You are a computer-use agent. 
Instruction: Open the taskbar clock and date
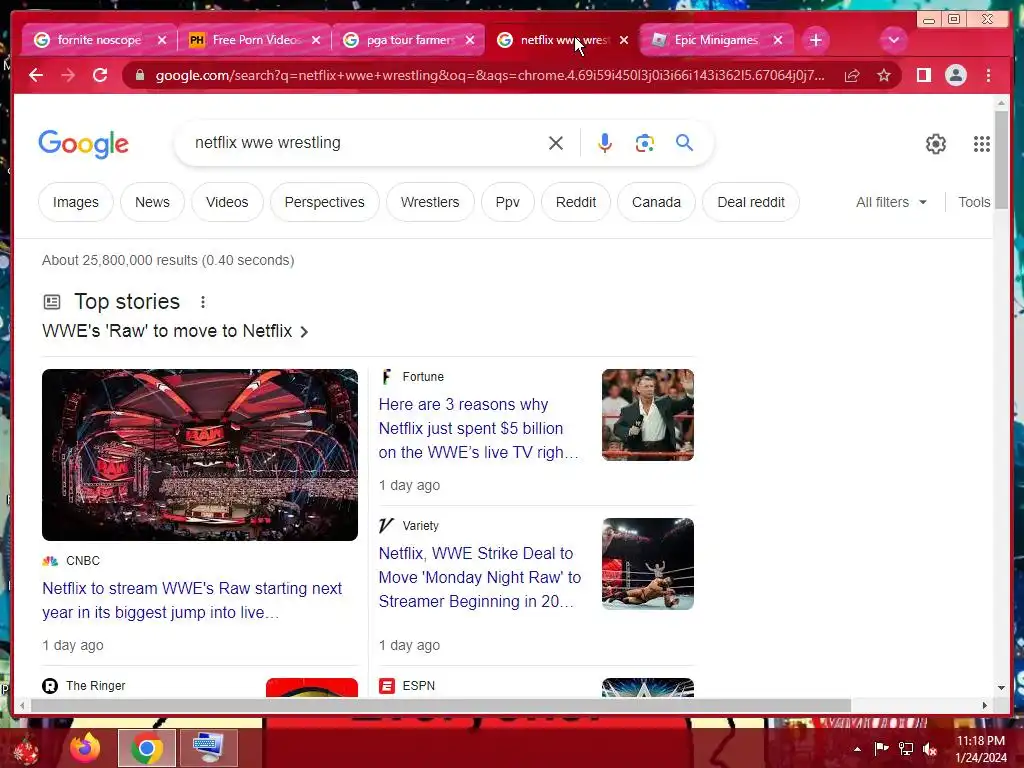point(981,749)
